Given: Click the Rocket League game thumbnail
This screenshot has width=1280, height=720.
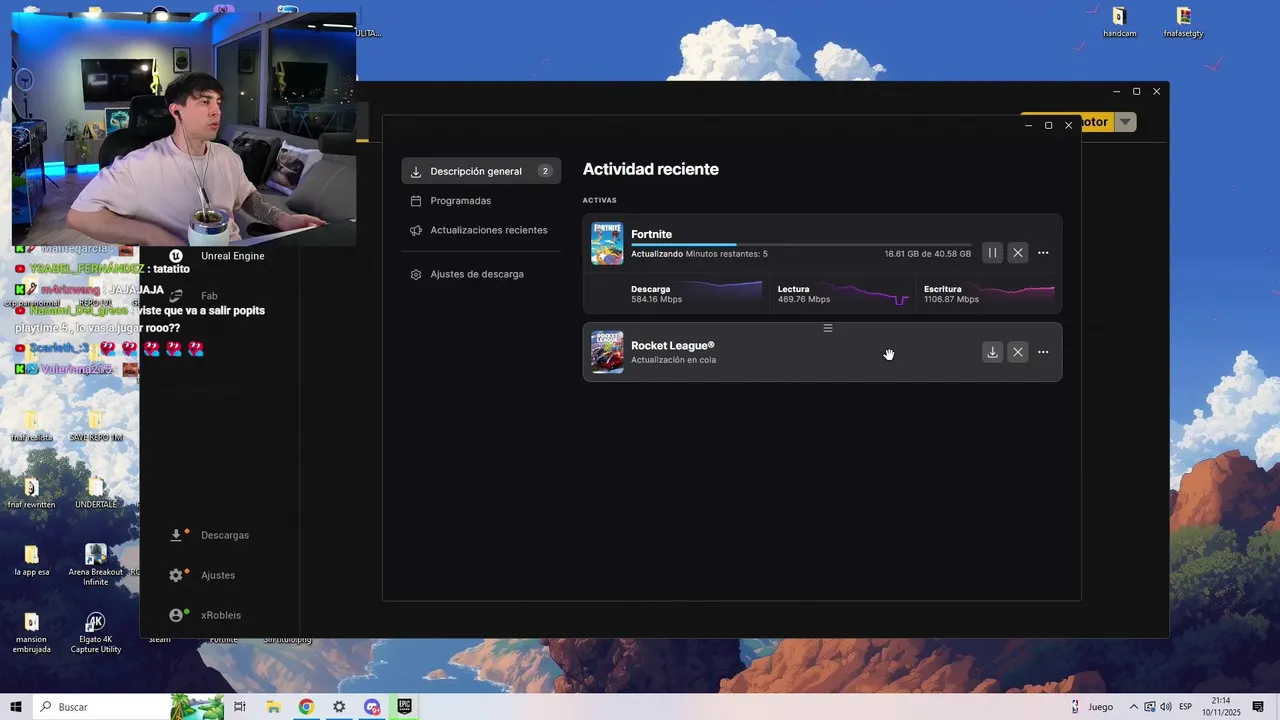Looking at the screenshot, I should click(x=607, y=352).
